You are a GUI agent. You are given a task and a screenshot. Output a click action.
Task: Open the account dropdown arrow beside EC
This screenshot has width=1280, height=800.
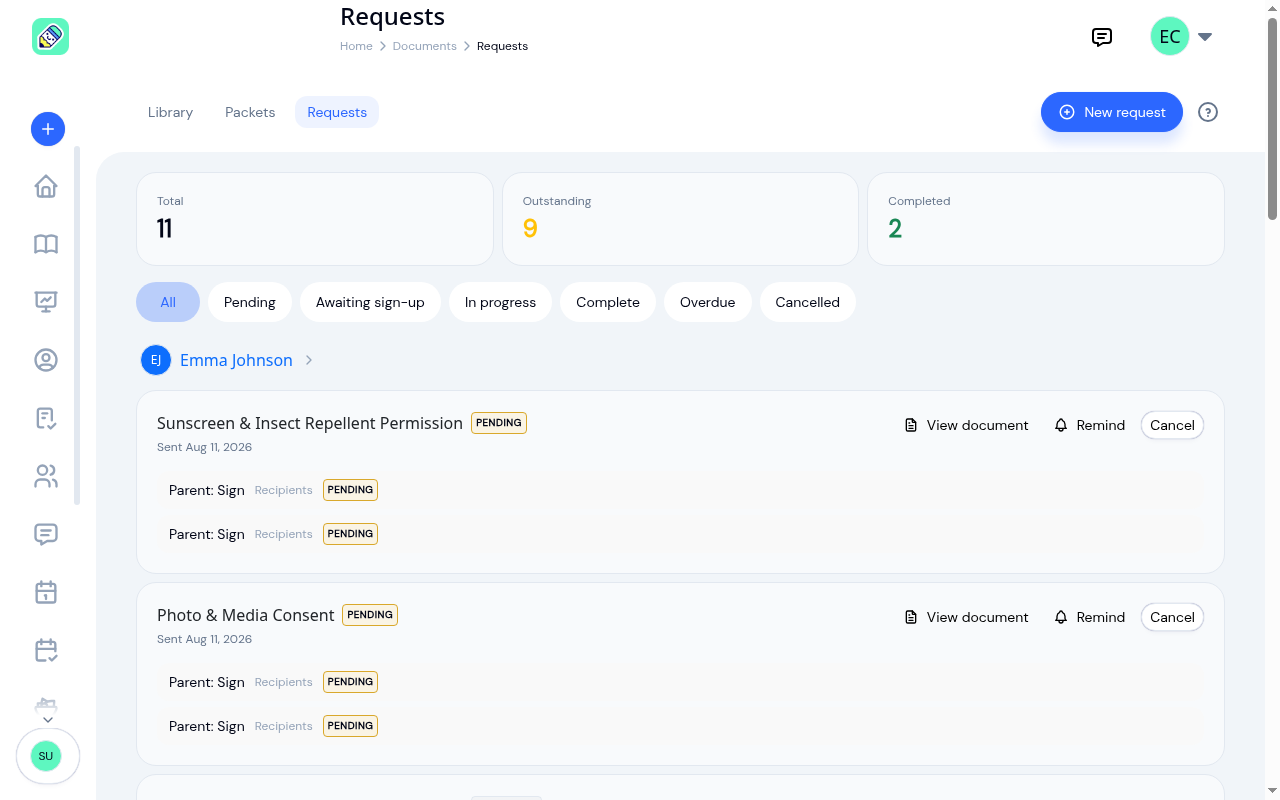tap(1205, 37)
